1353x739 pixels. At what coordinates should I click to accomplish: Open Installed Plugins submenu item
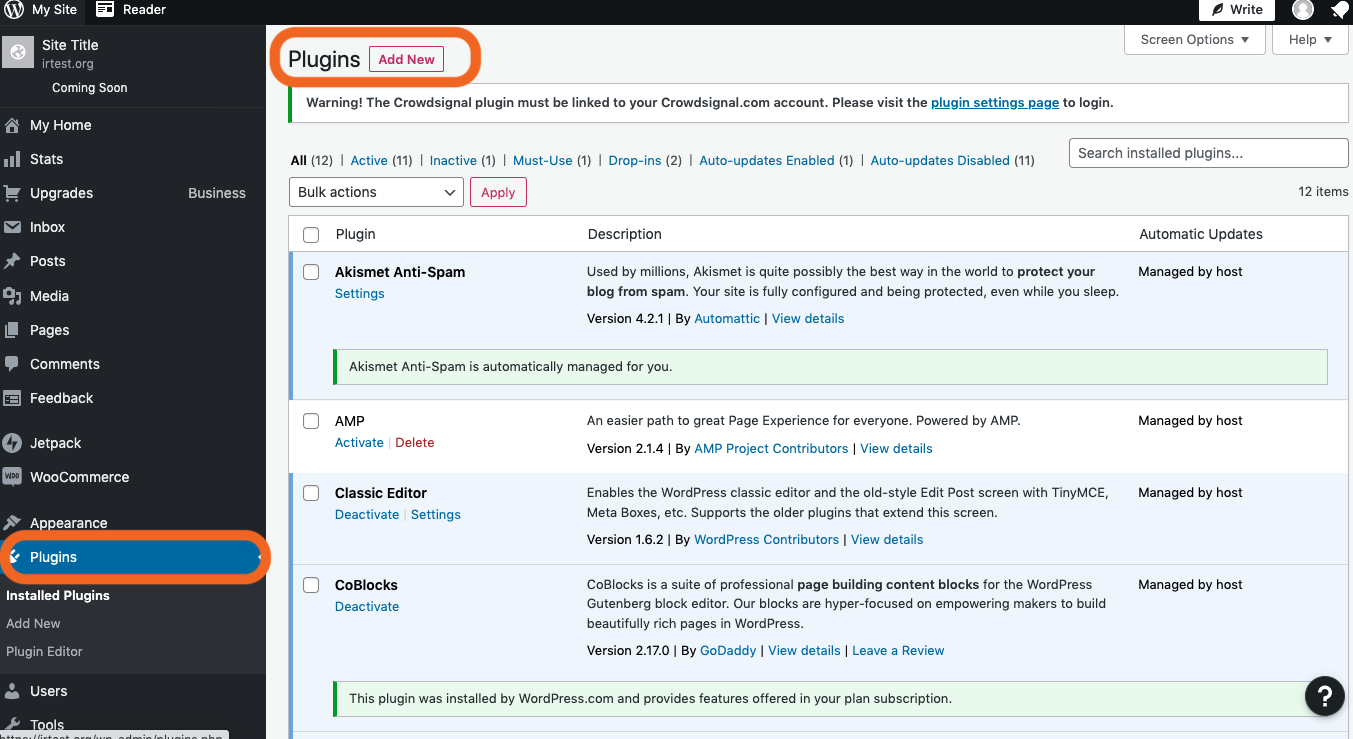tap(58, 595)
